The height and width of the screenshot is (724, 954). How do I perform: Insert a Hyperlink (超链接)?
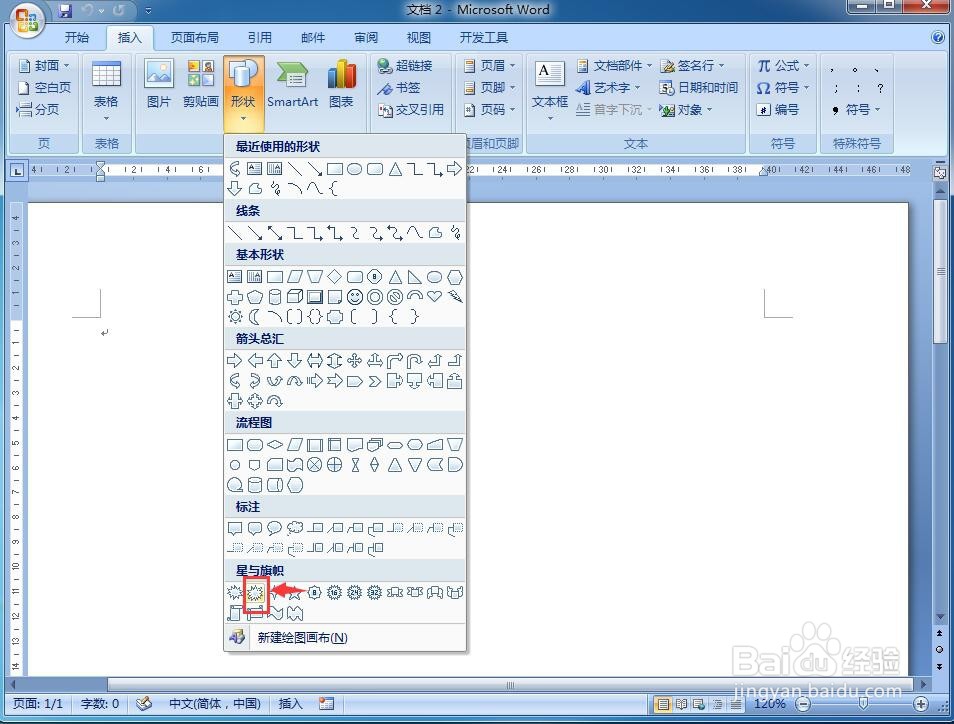405,65
